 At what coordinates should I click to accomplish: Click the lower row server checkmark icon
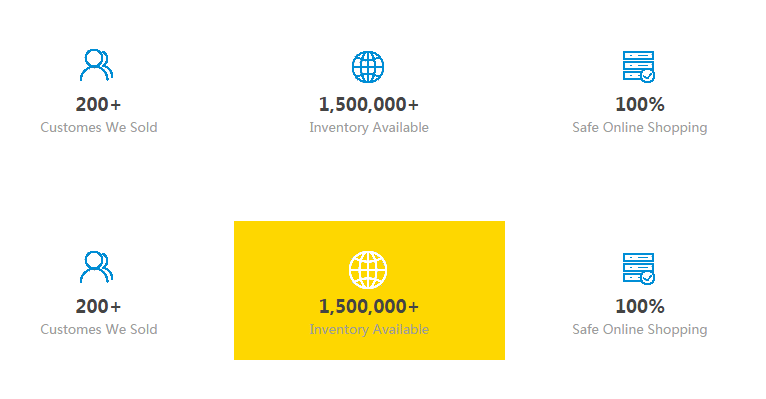coord(638,268)
